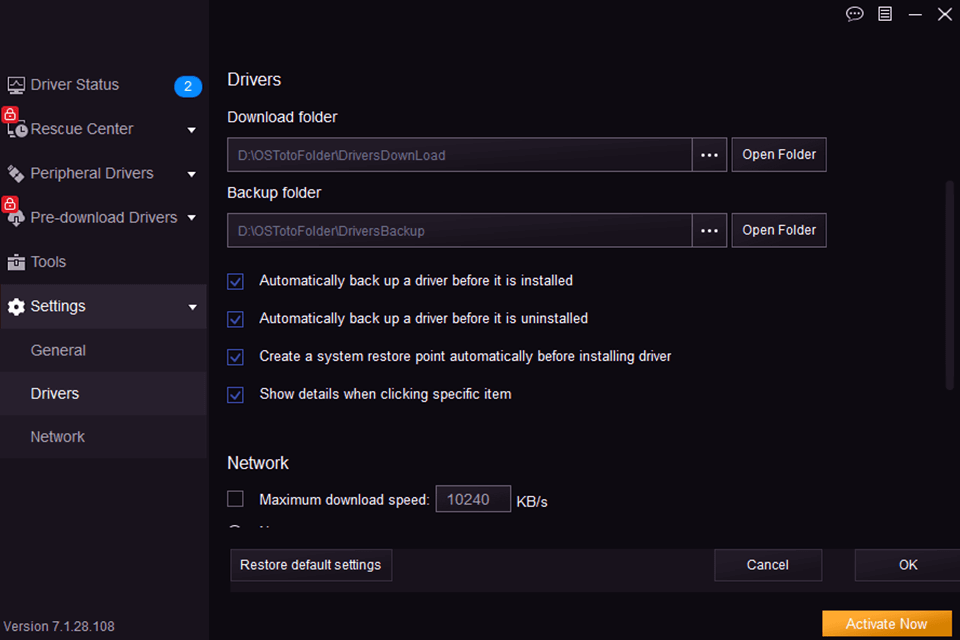This screenshot has height=640, width=960.
Task: Expand the Rescue Center section
Action: pyautogui.click(x=191, y=129)
